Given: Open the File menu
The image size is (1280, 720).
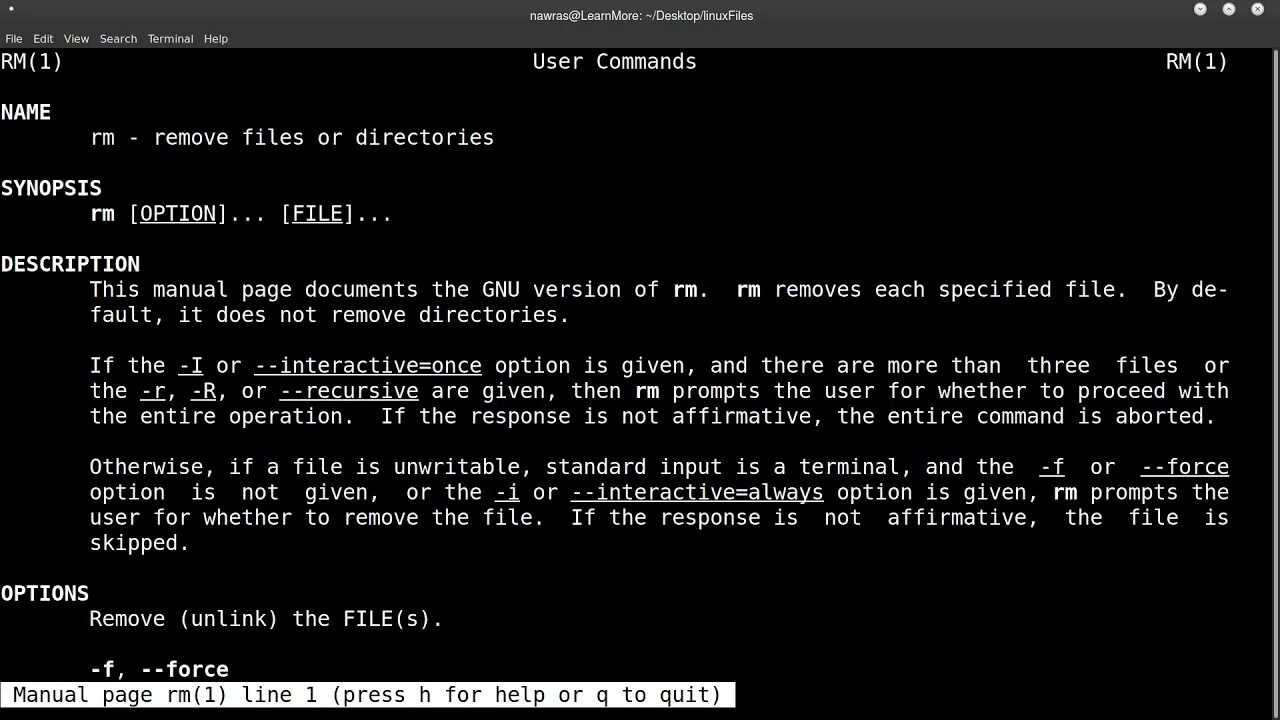Looking at the screenshot, I should click(14, 39).
